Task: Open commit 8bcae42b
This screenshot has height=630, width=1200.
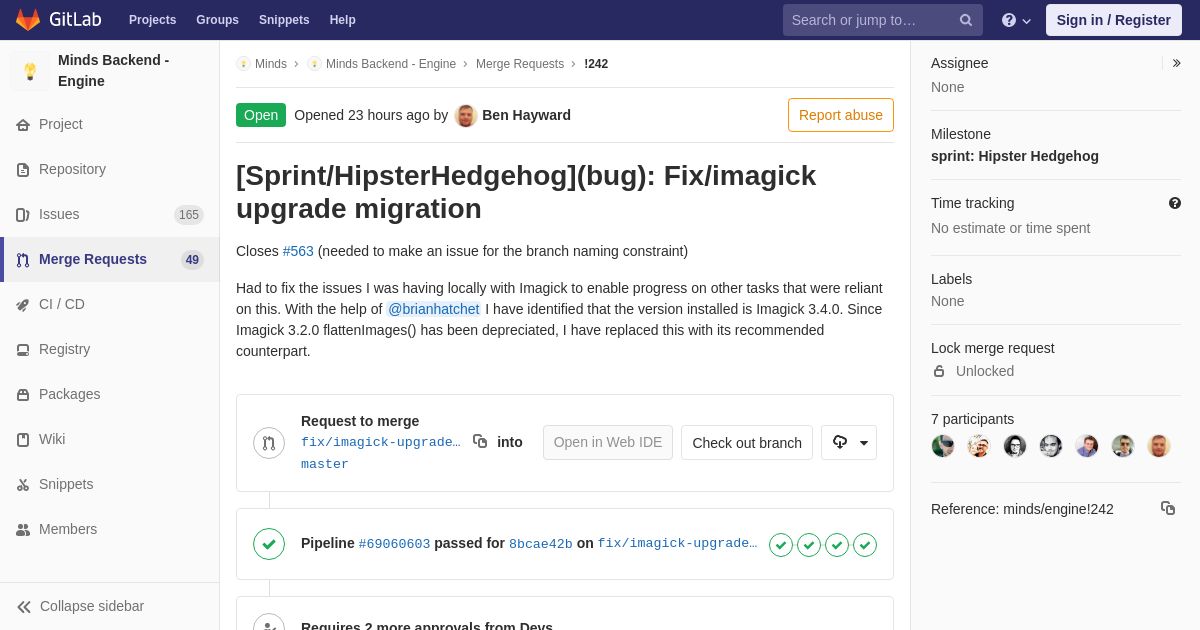Action: (541, 544)
